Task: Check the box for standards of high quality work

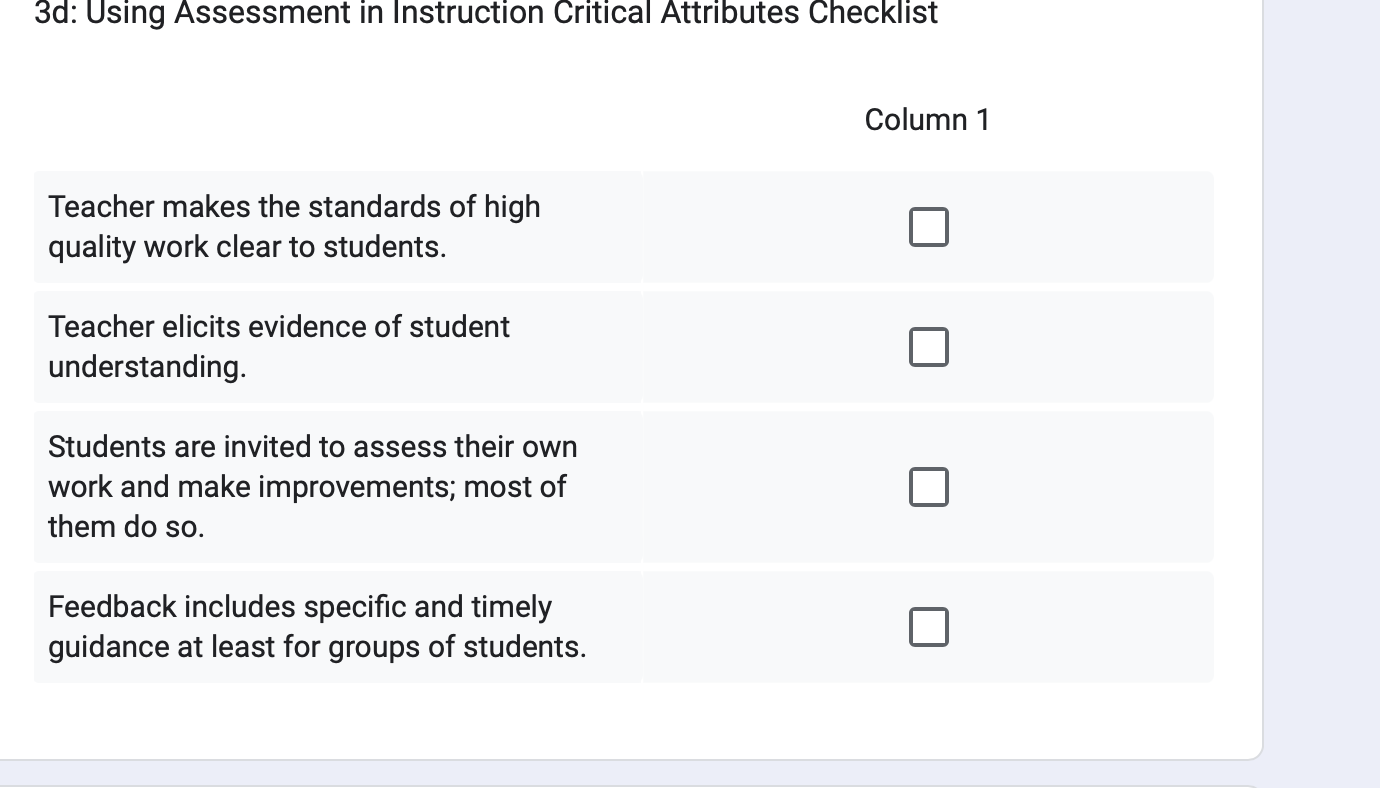Action: tap(928, 227)
